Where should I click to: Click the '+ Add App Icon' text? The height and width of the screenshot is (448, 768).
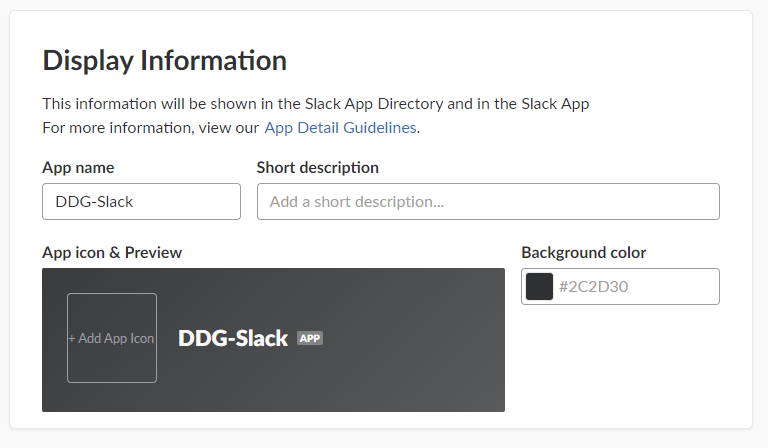point(112,339)
